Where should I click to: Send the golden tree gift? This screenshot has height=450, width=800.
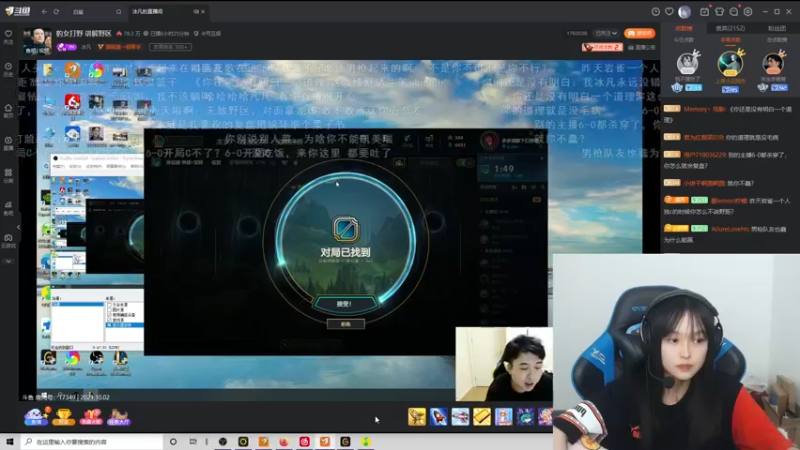point(417,417)
